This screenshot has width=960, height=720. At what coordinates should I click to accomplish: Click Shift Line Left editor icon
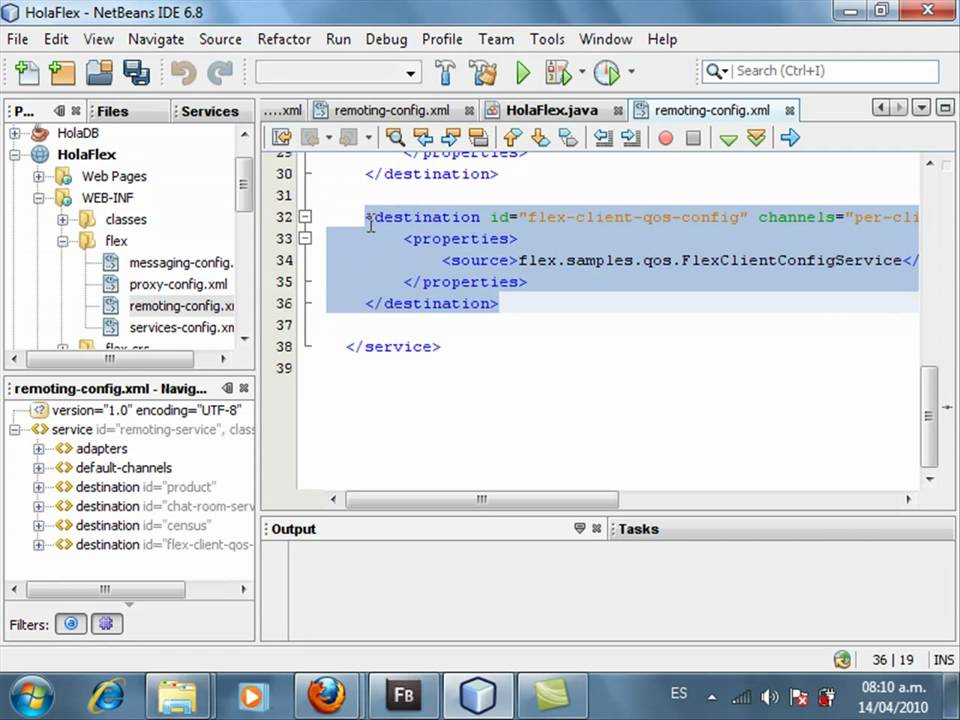pos(604,138)
